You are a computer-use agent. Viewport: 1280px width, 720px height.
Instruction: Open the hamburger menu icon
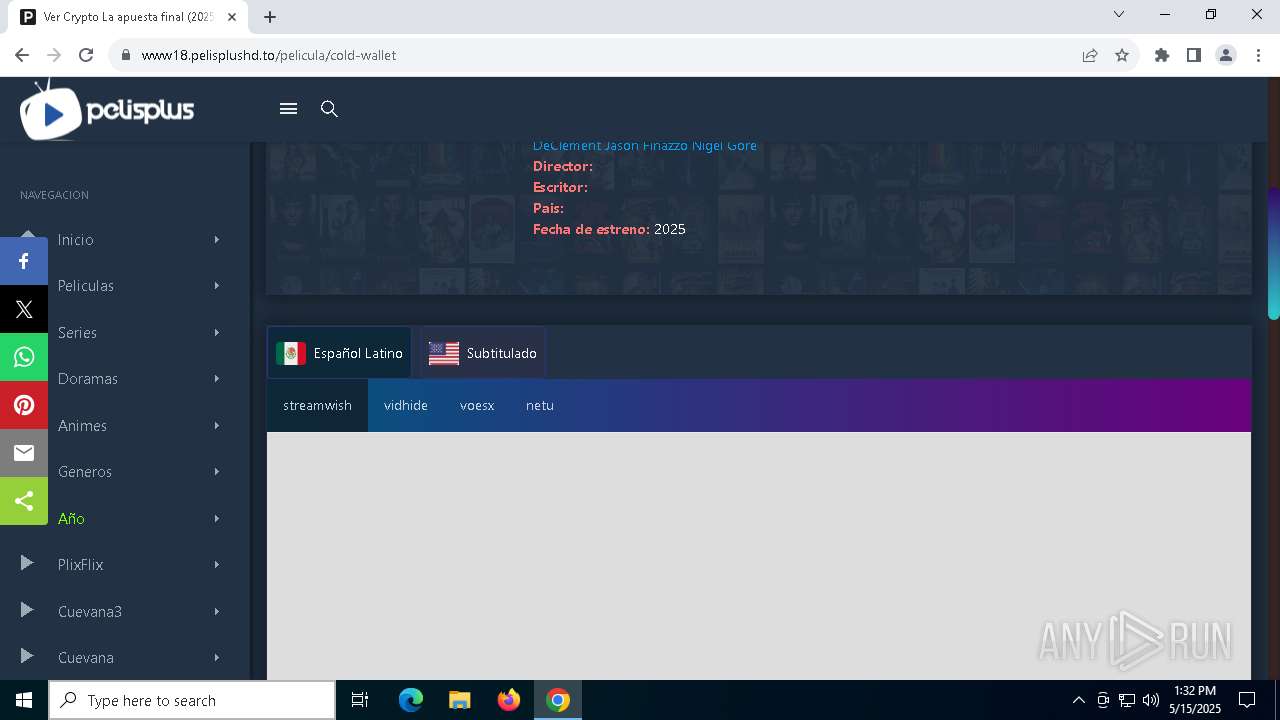click(x=288, y=109)
